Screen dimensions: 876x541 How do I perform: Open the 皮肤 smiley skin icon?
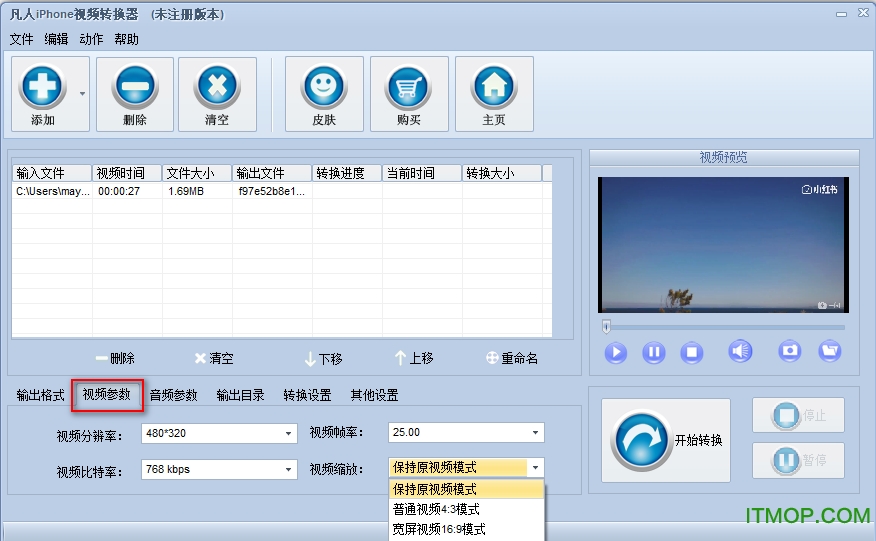324,87
